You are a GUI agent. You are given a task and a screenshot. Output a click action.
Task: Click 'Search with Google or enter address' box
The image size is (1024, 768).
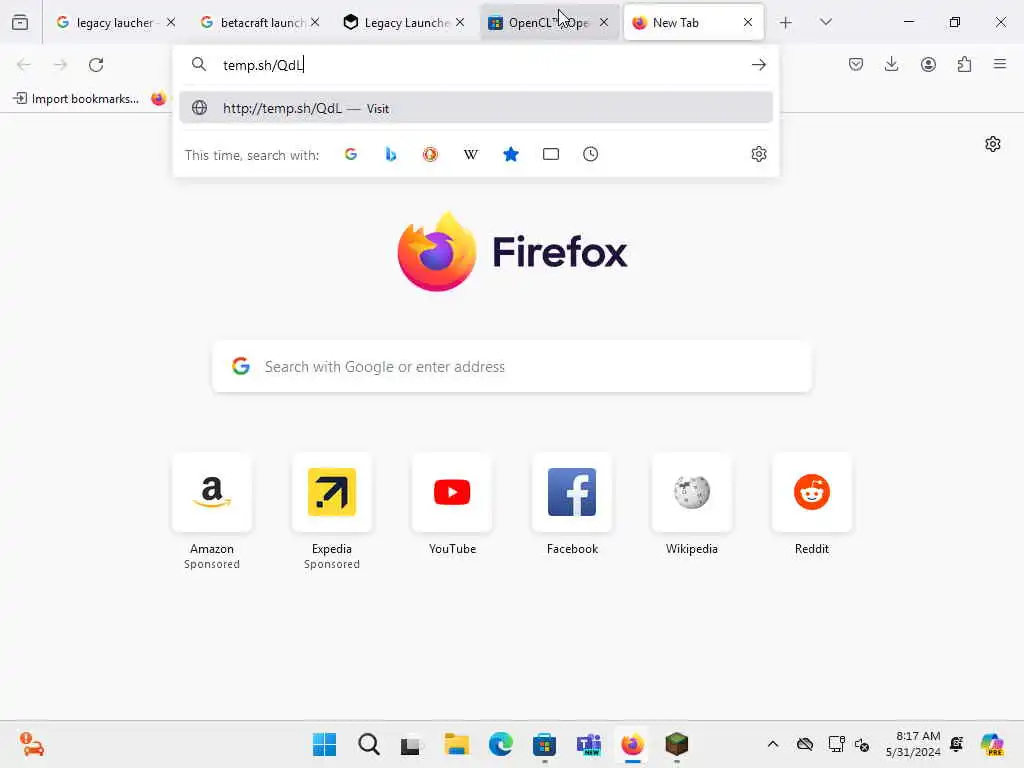512,366
